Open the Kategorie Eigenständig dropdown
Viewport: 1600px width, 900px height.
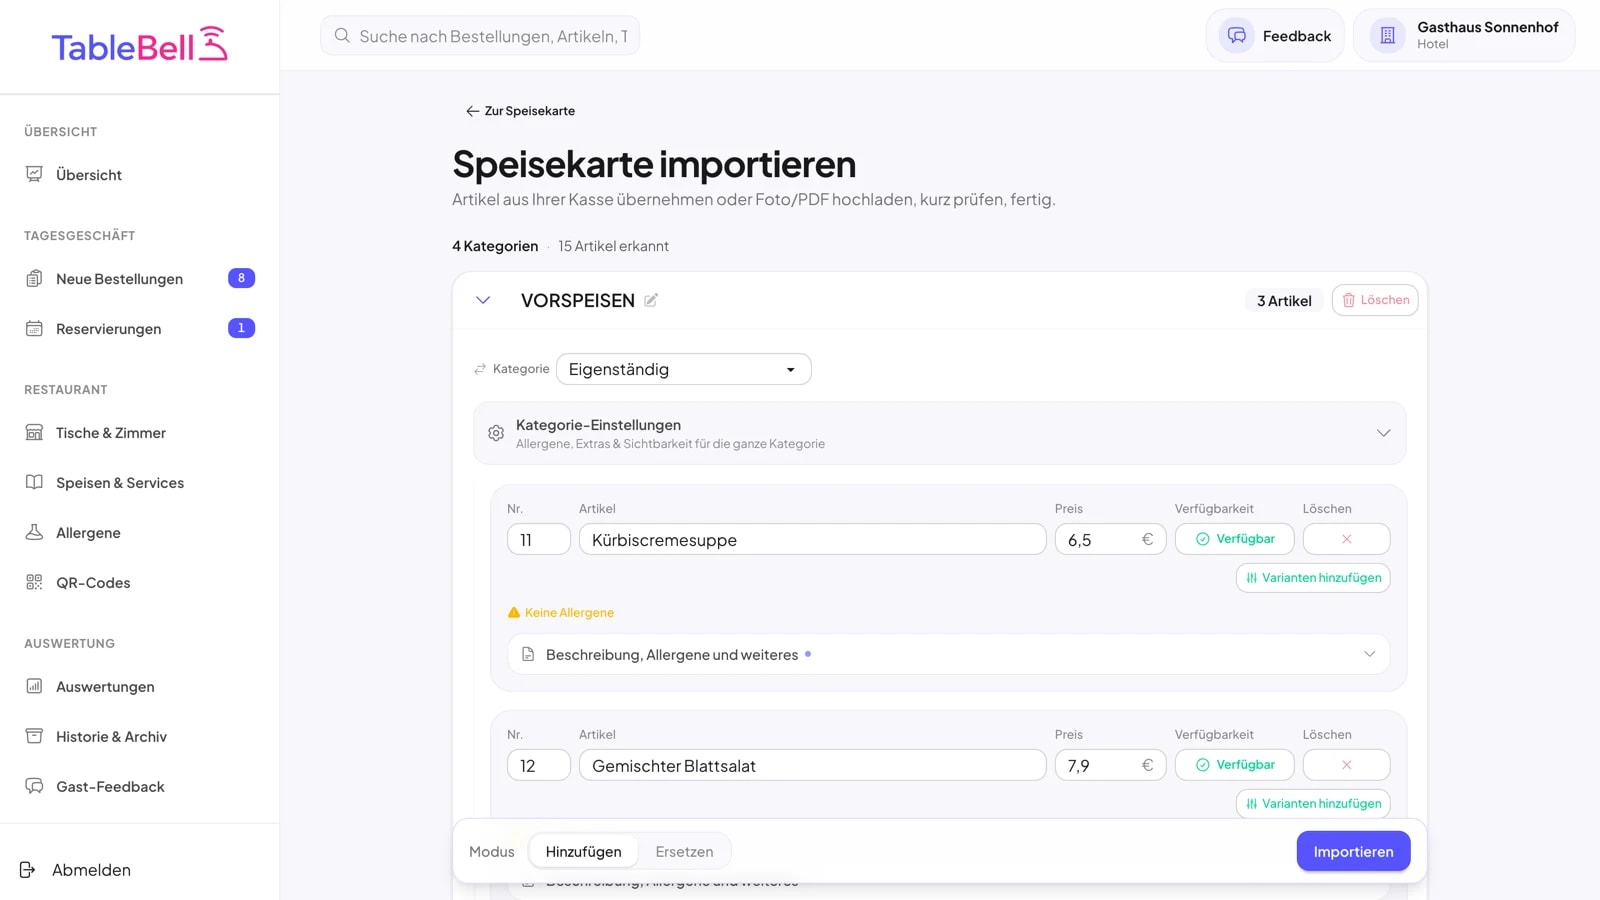click(x=684, y=369)
